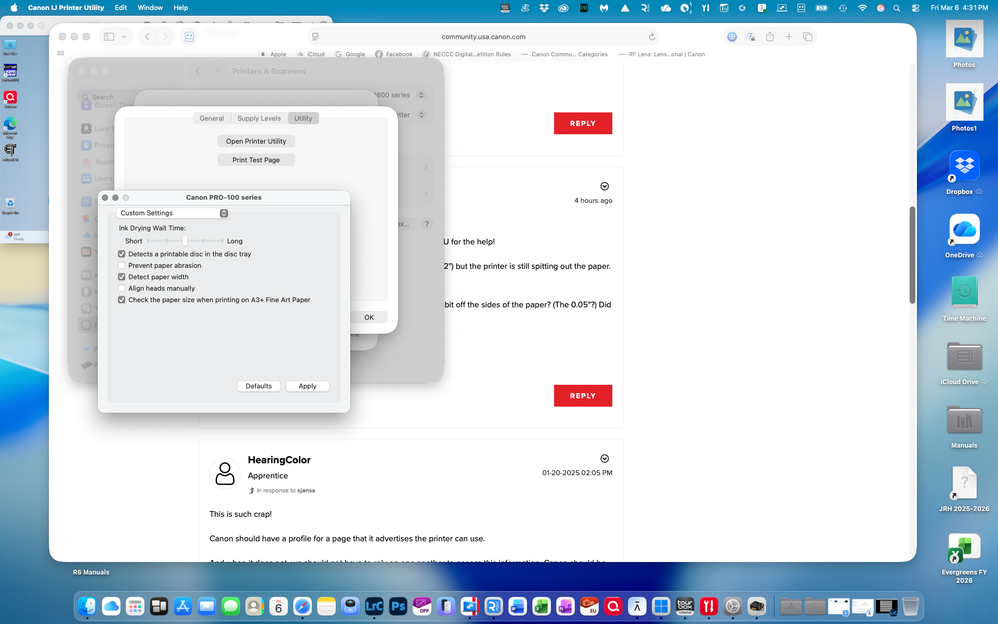
Task: Open the Canon IJ Printer Utility menu
Action: [66, 8]
